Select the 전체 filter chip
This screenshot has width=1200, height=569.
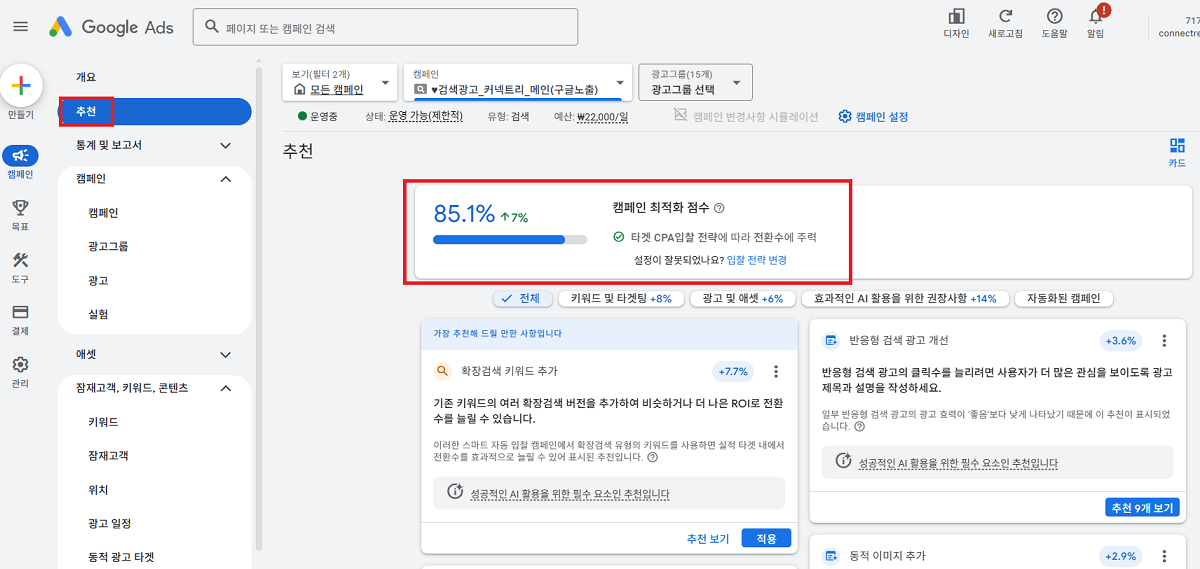pyautogui.click(x=522, y=298)
